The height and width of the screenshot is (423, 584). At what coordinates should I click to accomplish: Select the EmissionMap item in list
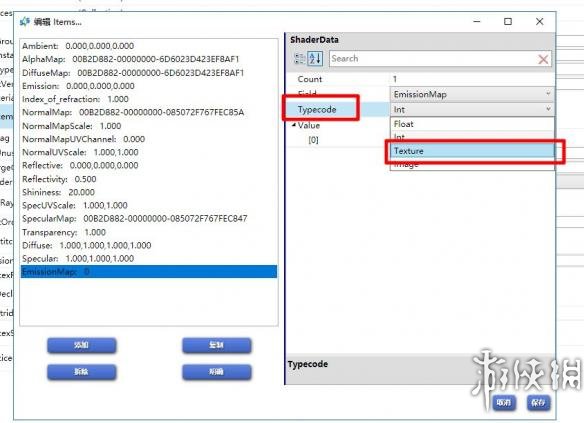pyautogui.click(x=149, y=272)
